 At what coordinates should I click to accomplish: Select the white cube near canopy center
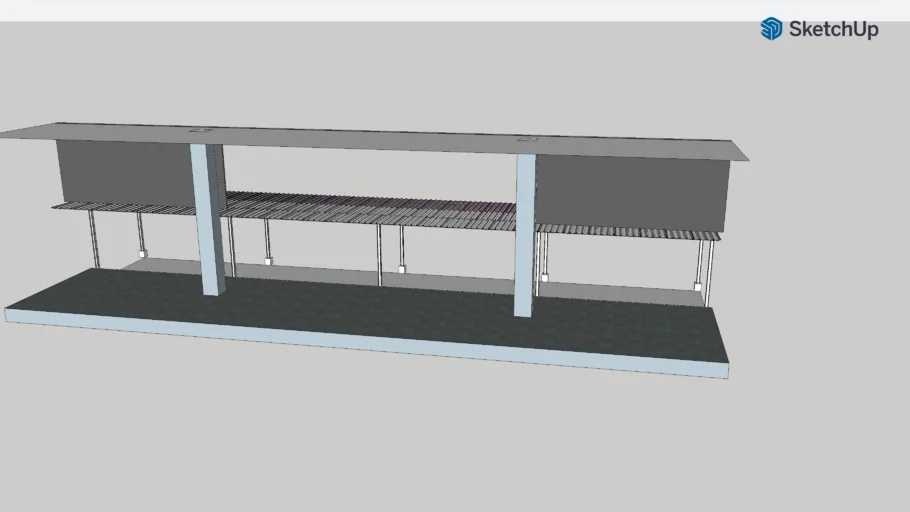tap(401, 269)
